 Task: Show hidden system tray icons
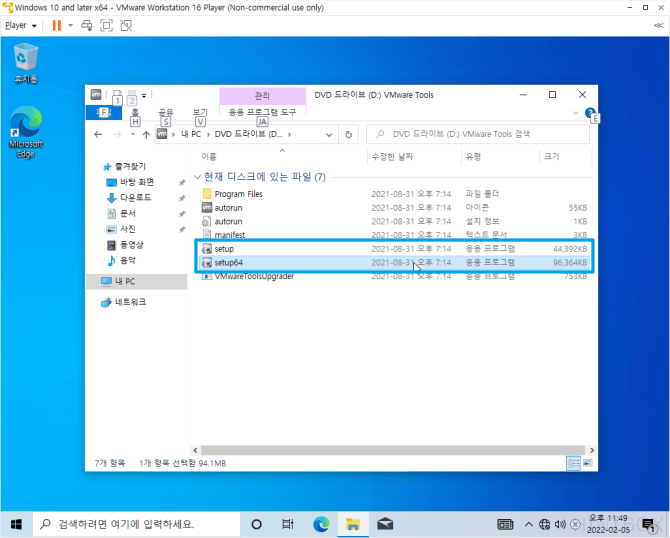(529, 524)
